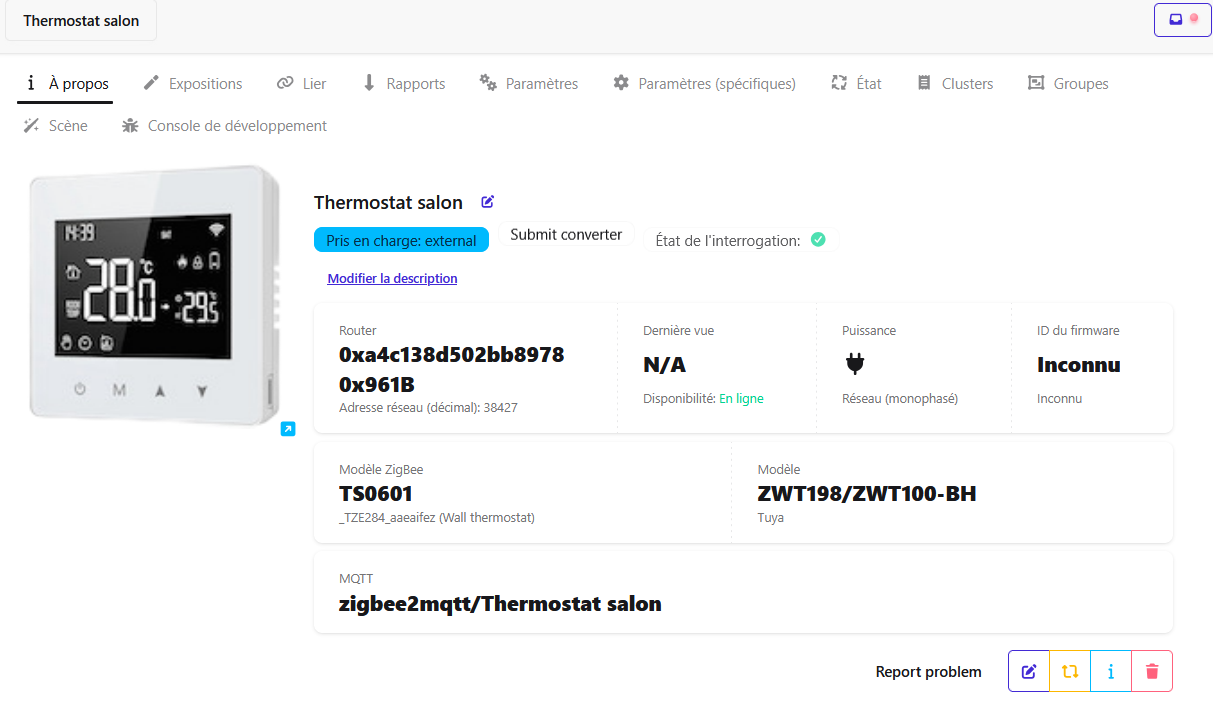The height and width of the screenshot is (706, 1213).
Task: Switch to the Lier tab
Action: click(x=302, y=84)
